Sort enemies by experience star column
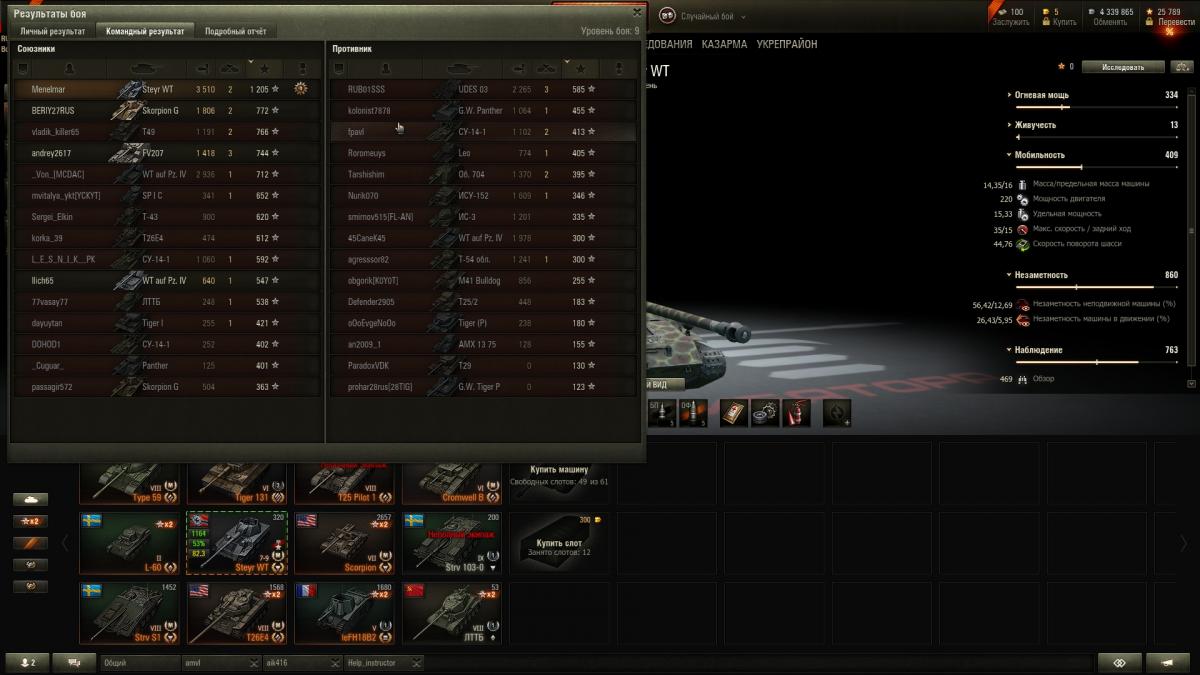This screenshot has height=675, width=1200. tap(580, 68)
